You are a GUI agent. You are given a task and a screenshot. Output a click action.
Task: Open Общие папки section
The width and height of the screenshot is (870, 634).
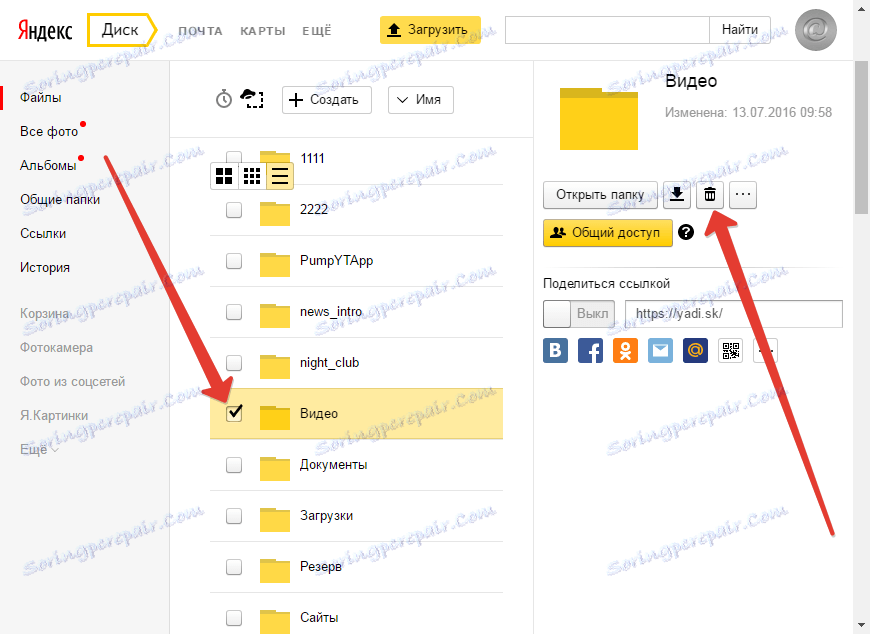tap(60, 200)
